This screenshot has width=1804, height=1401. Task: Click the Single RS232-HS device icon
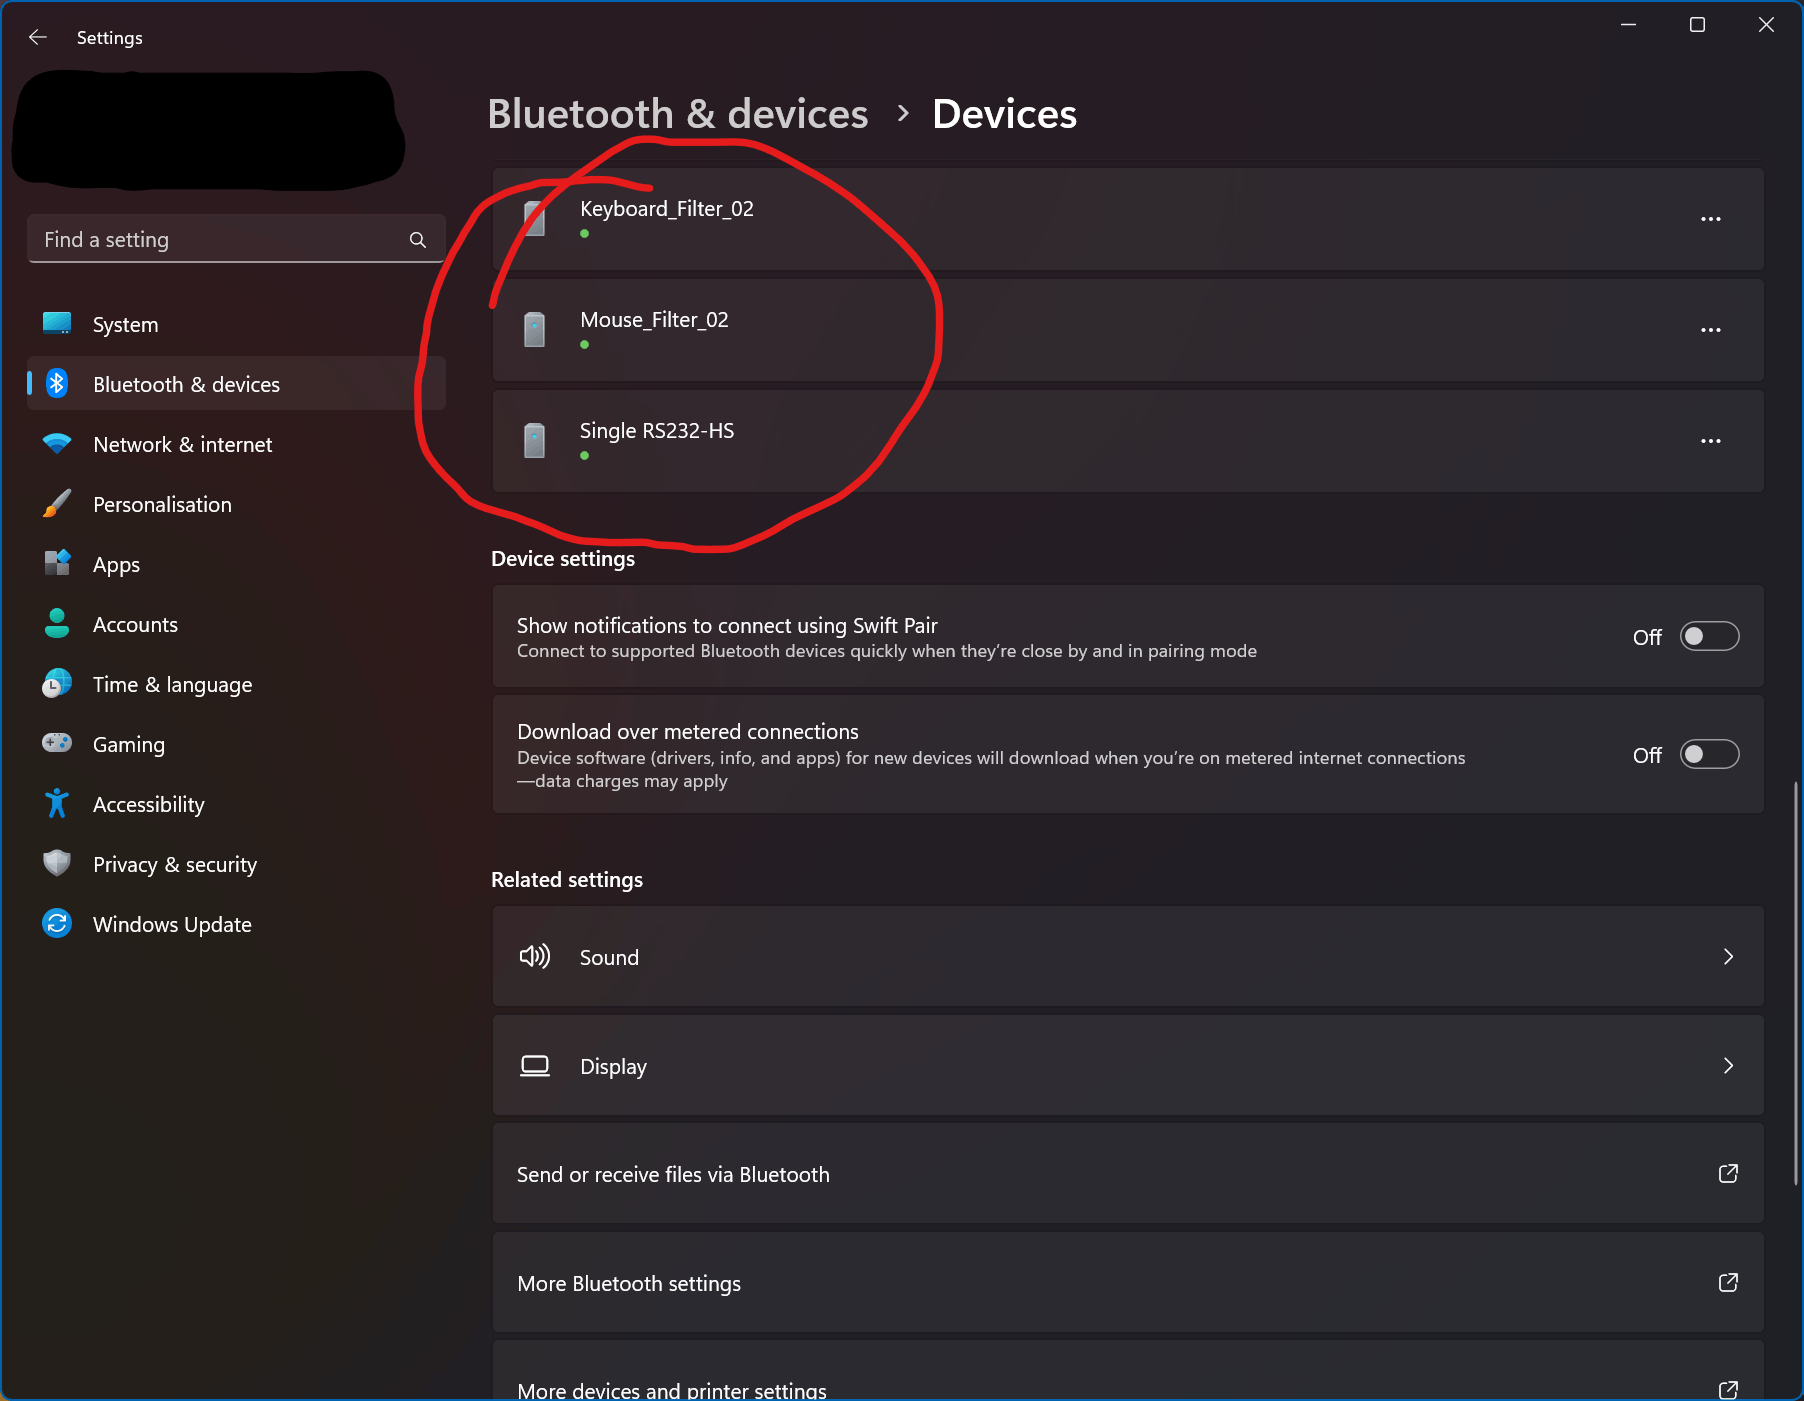[535, 440]
